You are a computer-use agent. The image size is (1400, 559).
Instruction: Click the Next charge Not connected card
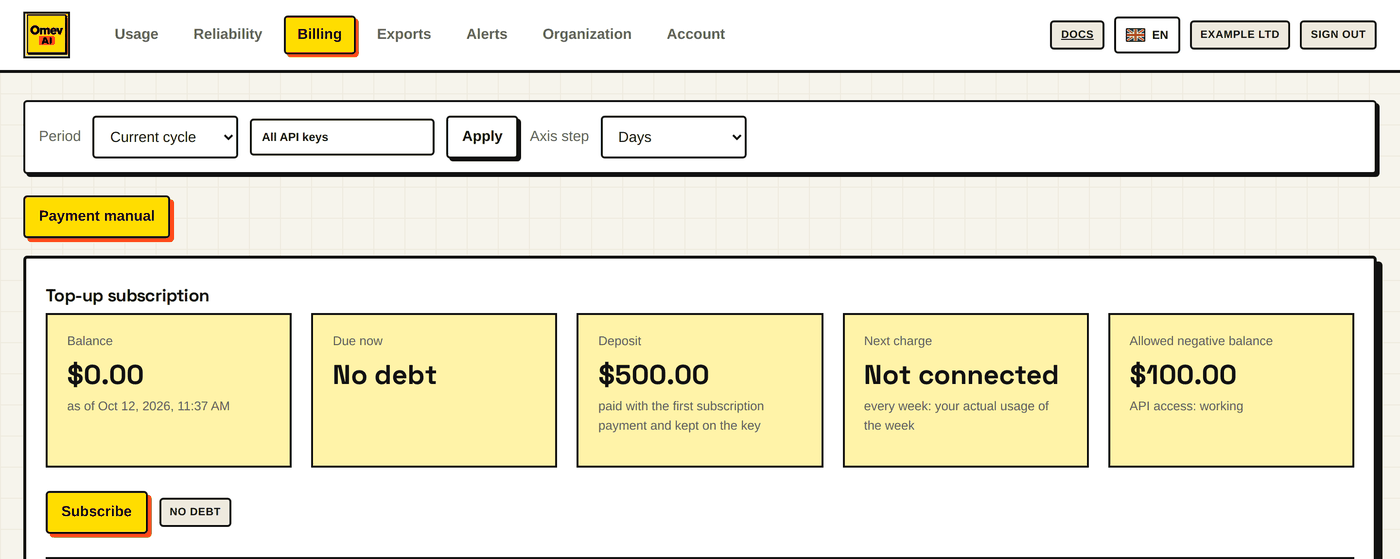[x=966, y=390]
